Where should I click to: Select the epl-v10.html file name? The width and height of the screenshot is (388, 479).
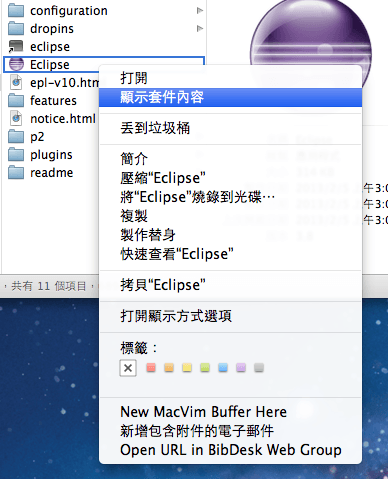(x=65, y=83)
